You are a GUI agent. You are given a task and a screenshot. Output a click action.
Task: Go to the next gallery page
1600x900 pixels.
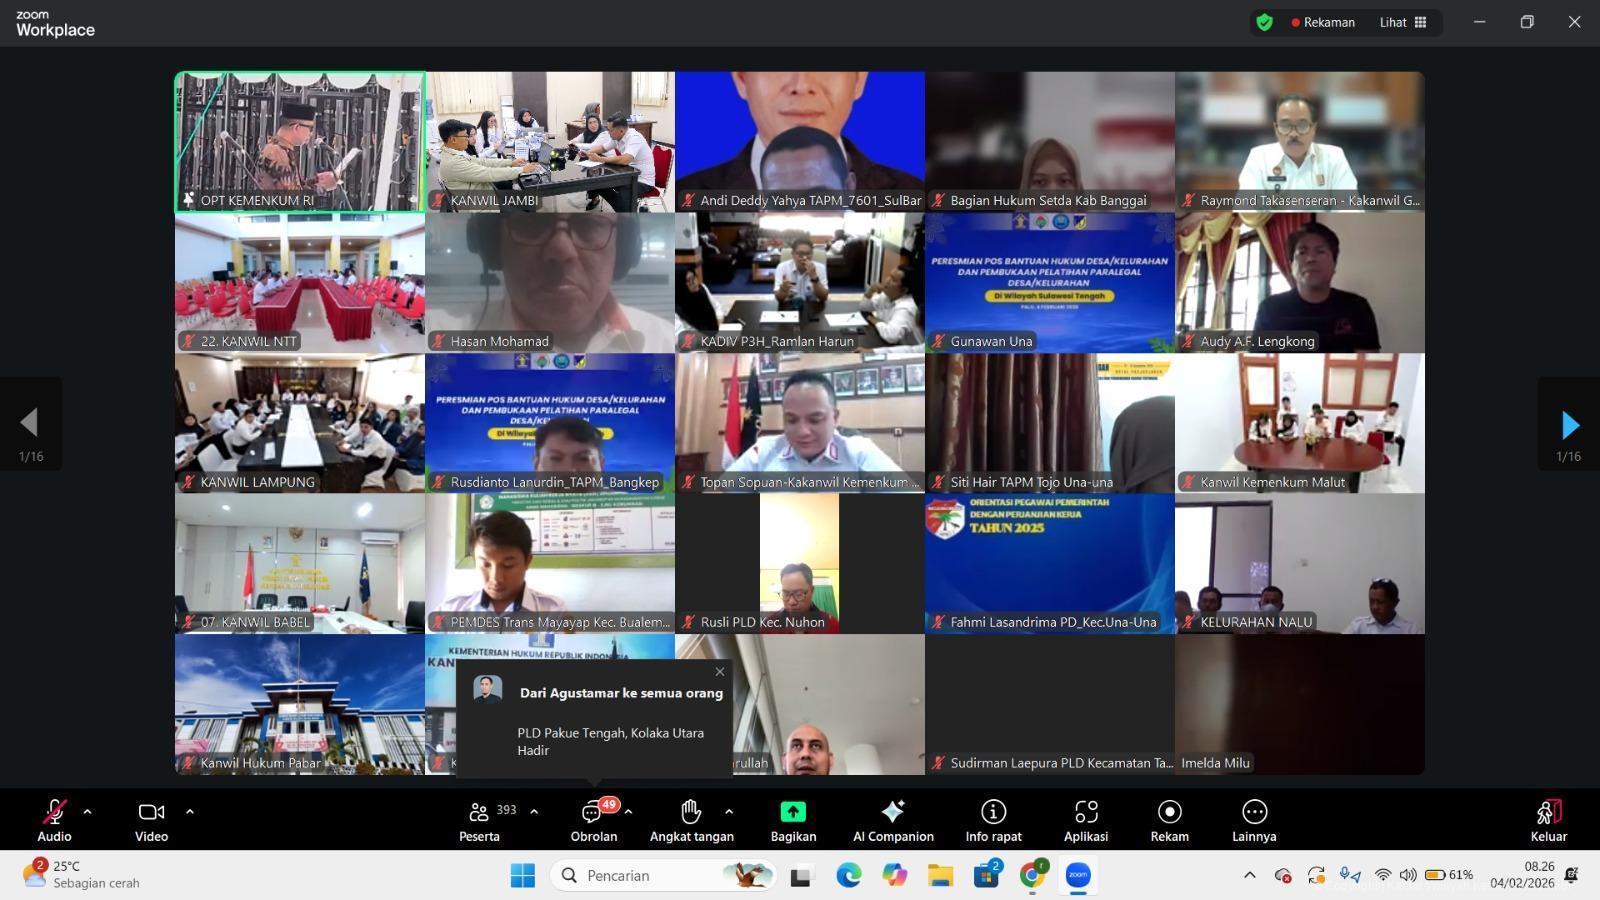tap(1569, 425)
